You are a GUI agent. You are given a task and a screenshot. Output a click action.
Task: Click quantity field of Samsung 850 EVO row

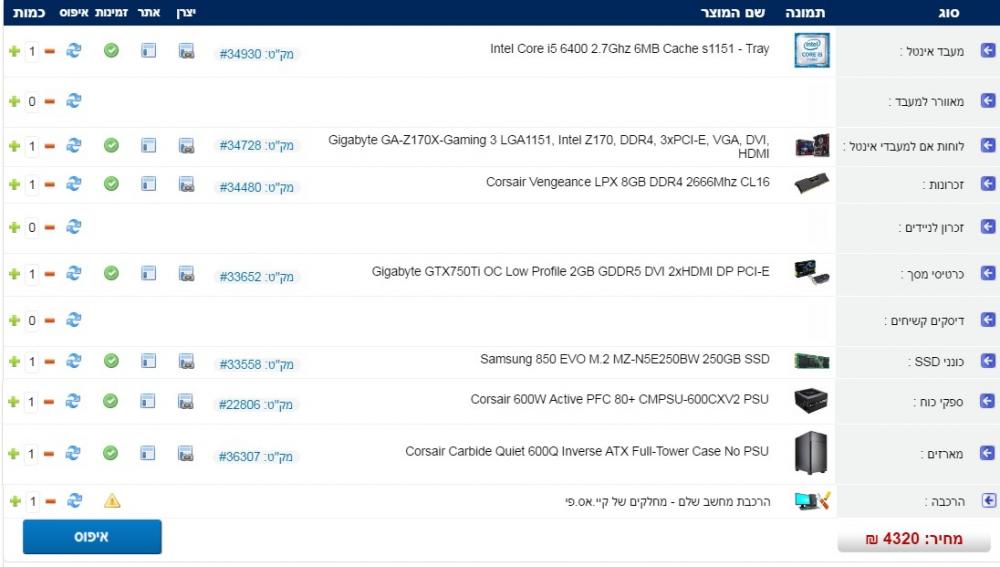coord(32,361)
